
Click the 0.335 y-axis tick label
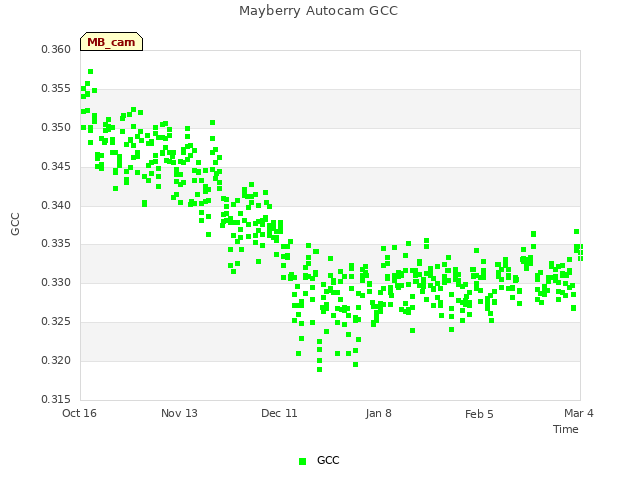pos(56,244)
